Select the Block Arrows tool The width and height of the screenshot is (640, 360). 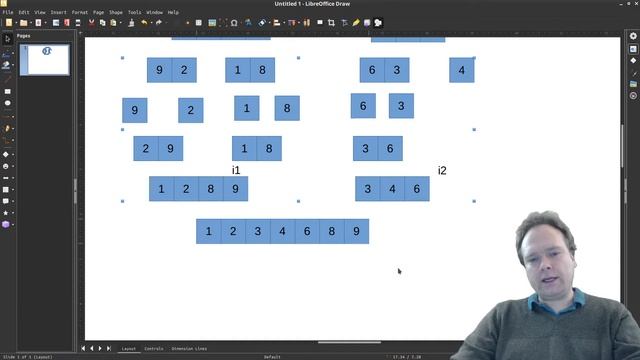pos(6,178)
